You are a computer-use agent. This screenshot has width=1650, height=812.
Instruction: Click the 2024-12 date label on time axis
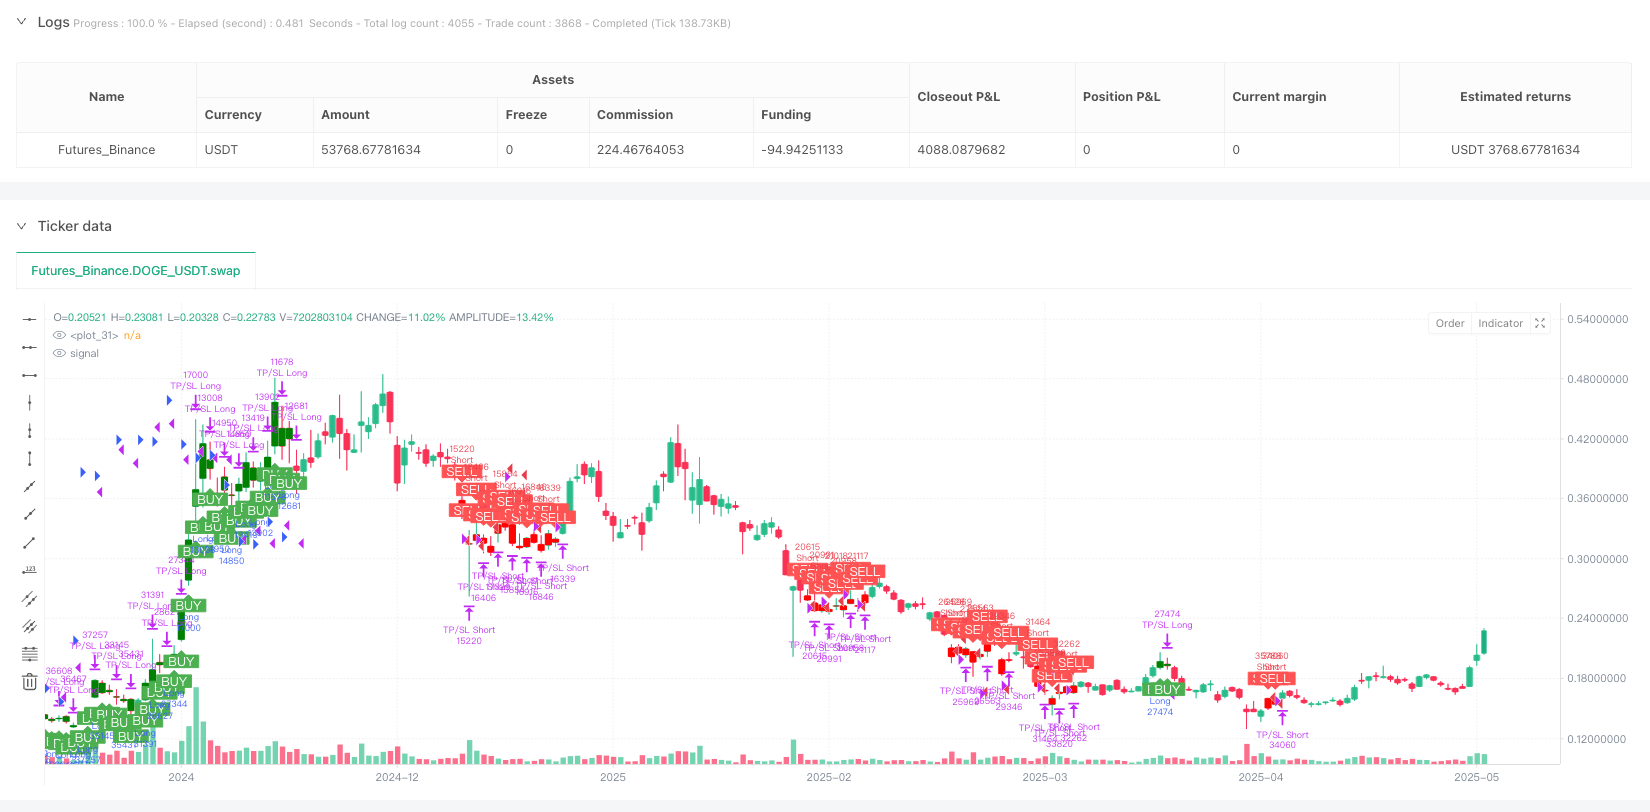point(397,777)
